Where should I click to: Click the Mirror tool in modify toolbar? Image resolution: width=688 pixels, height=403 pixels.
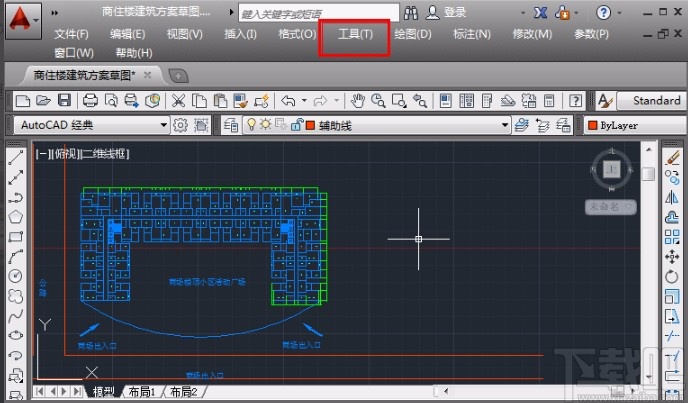672,196
